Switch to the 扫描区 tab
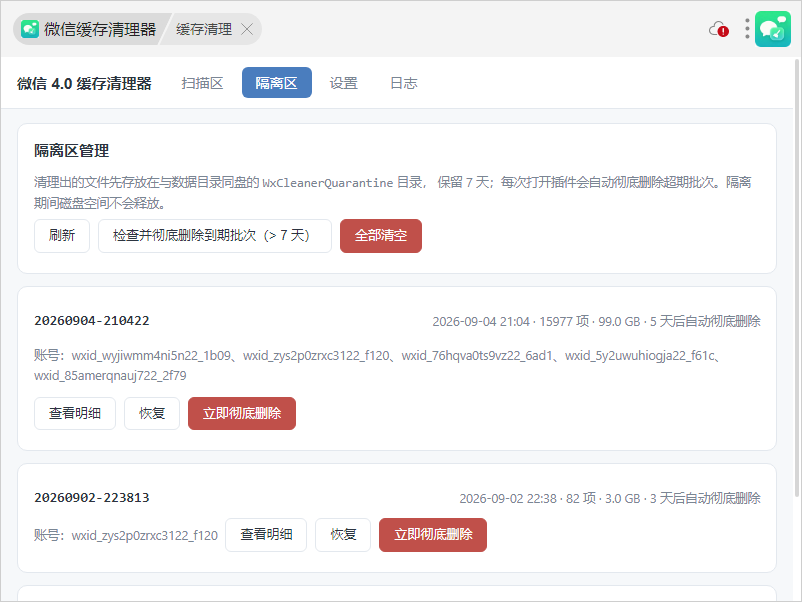The height and width of the screenshot is (602, 802). click(x=202, y=83)
